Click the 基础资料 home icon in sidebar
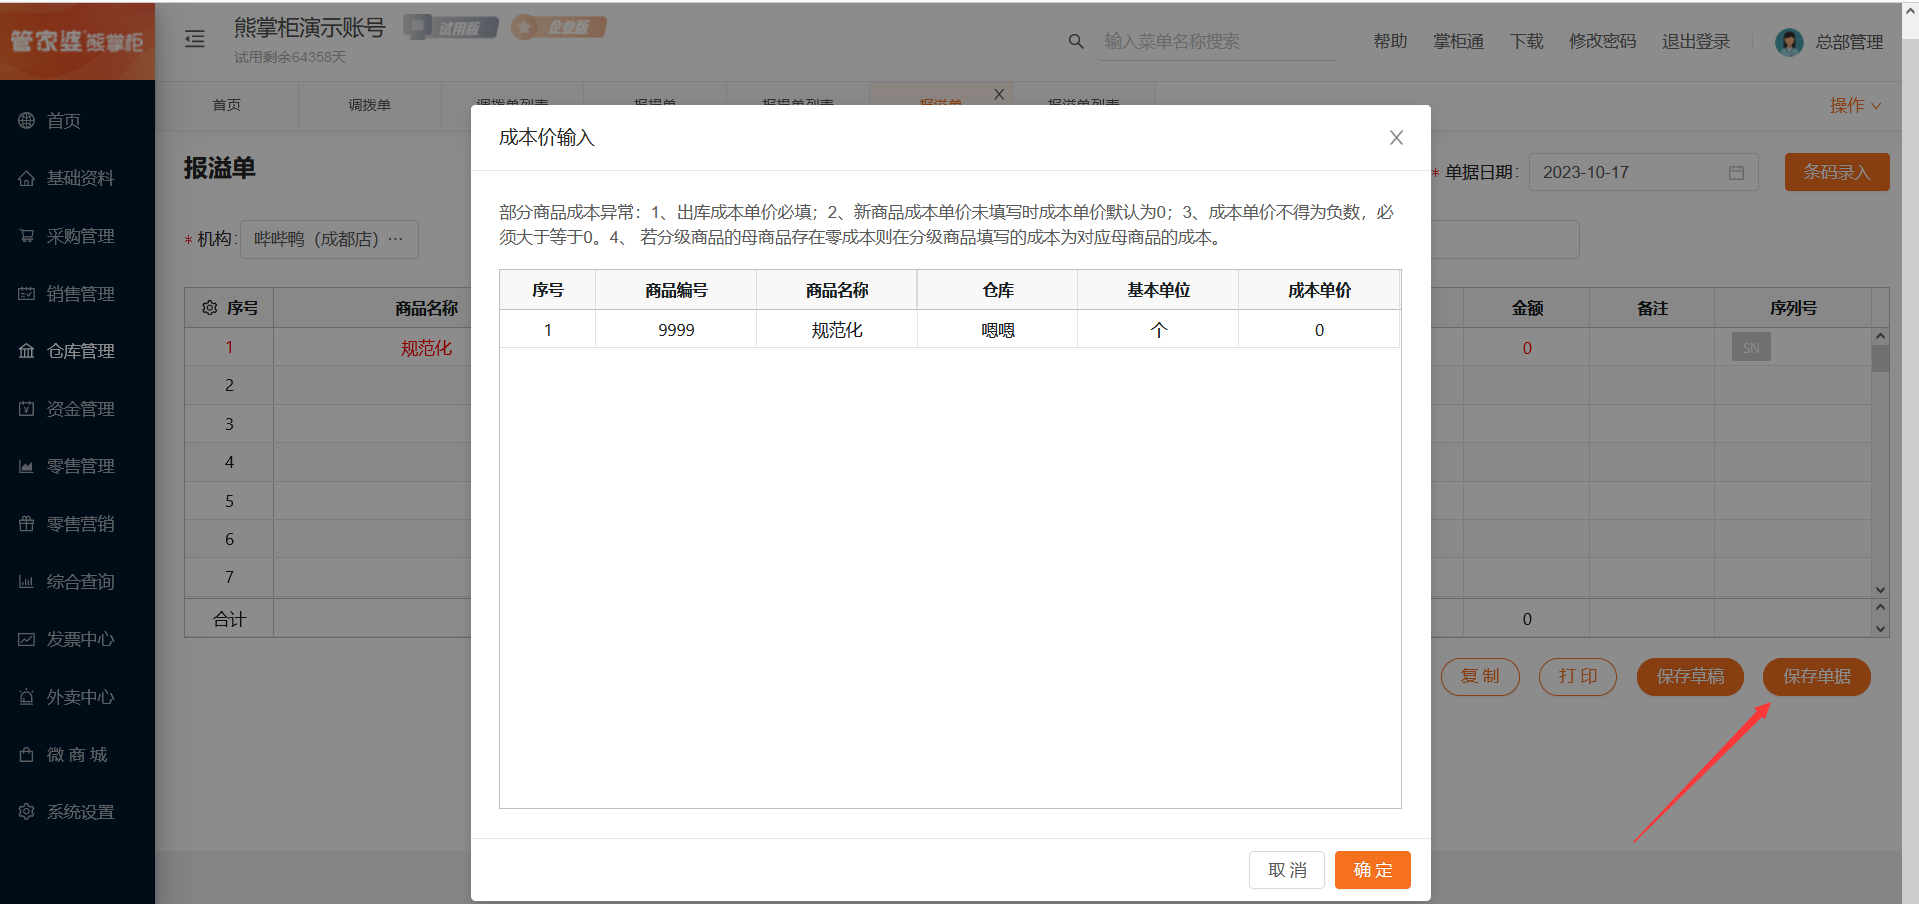The width and height of the screenshot is (1919, 904). pyautogui.click(x=27, y=178)
